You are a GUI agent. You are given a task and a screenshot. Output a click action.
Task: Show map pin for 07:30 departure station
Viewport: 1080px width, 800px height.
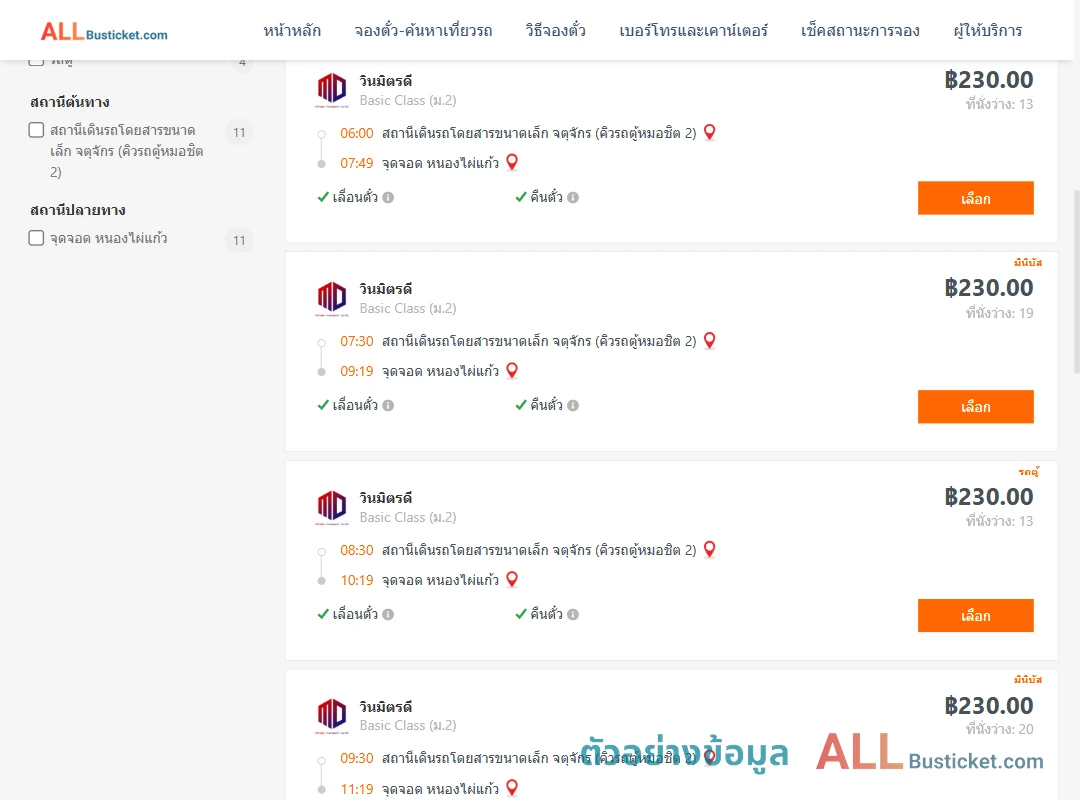(709, 340)
